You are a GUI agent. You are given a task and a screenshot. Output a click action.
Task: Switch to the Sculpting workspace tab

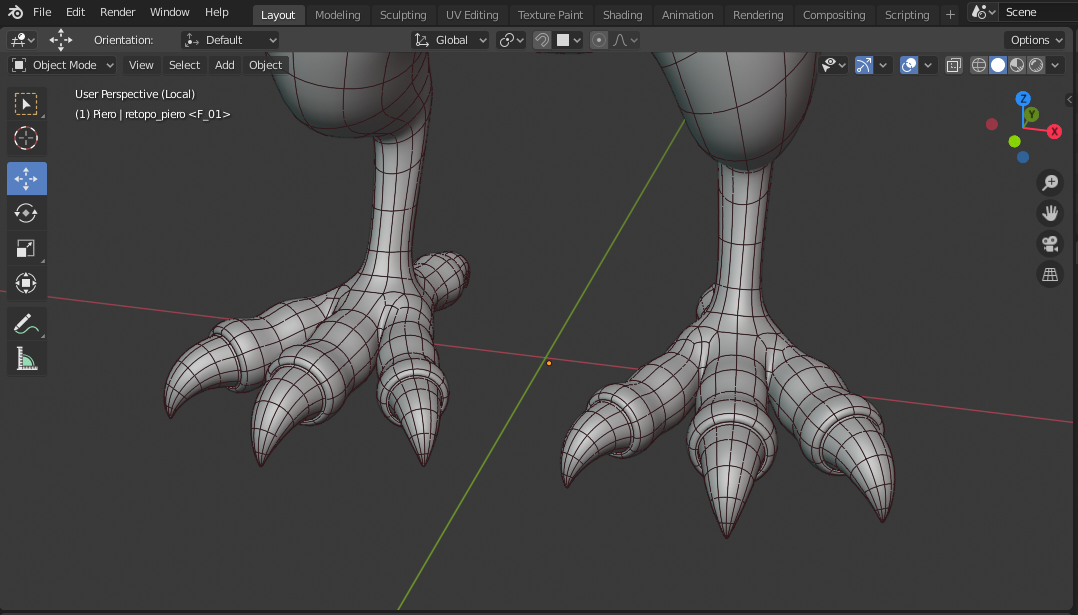(403, 14)
